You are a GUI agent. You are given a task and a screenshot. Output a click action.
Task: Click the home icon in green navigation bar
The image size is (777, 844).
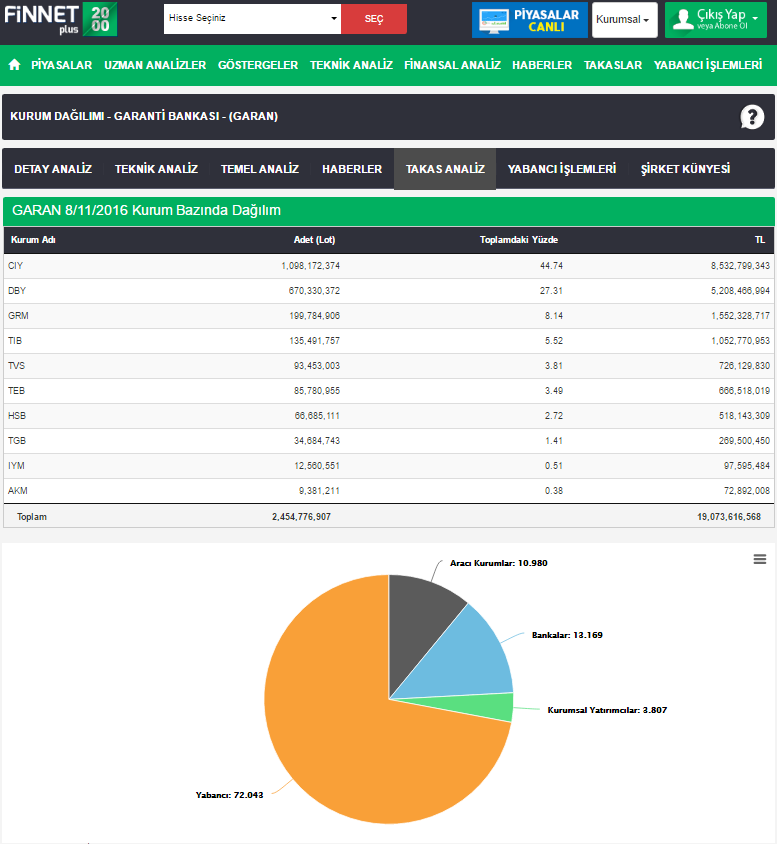pyautogui.click(x=15, y=65)
